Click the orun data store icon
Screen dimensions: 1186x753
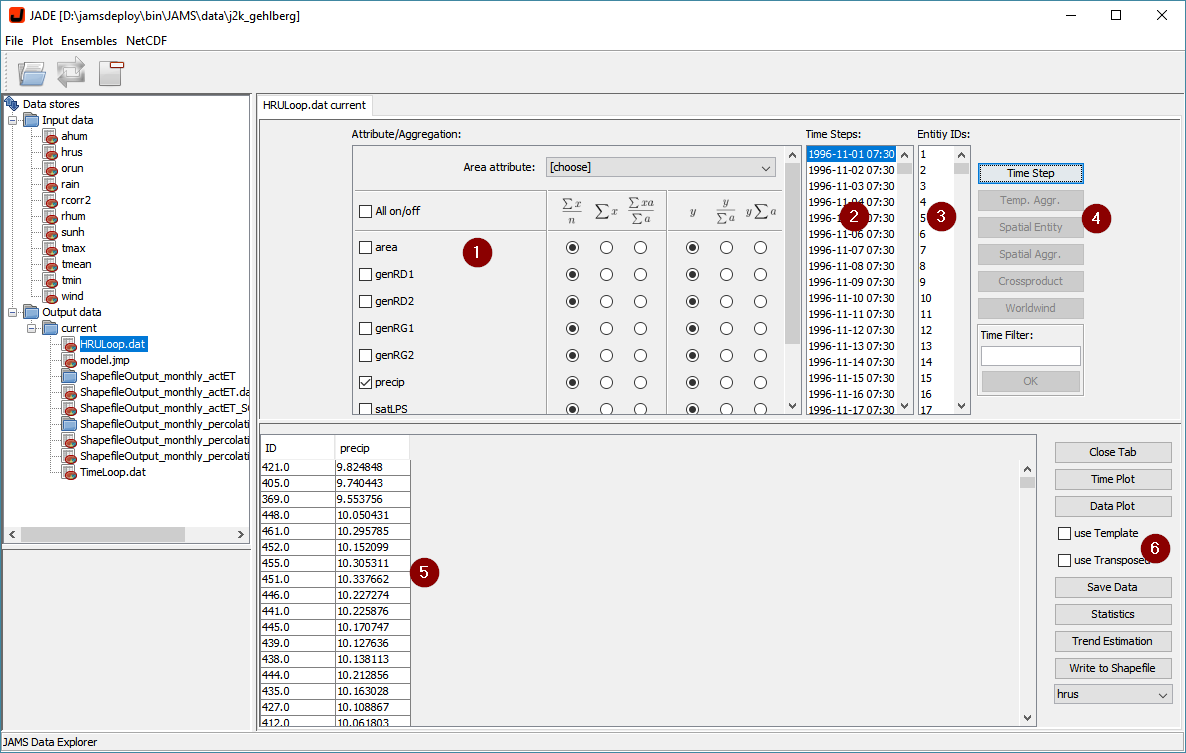50,168
